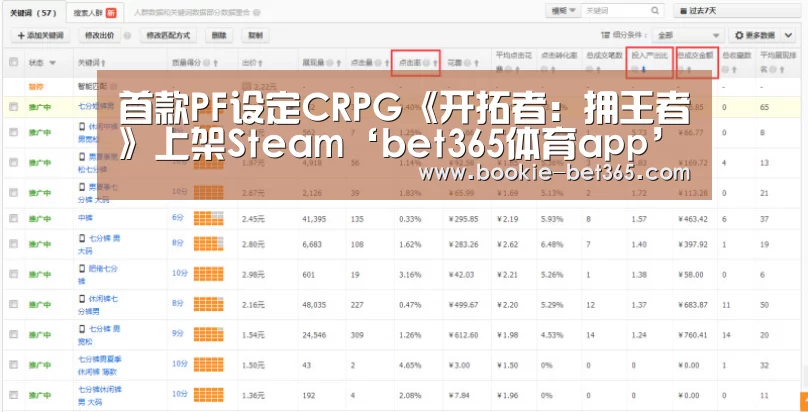Viewport: 808px width, 412px height.
Task: Click the 8分 score for 休闲裤七分裤男
Action: pos(178,303)
